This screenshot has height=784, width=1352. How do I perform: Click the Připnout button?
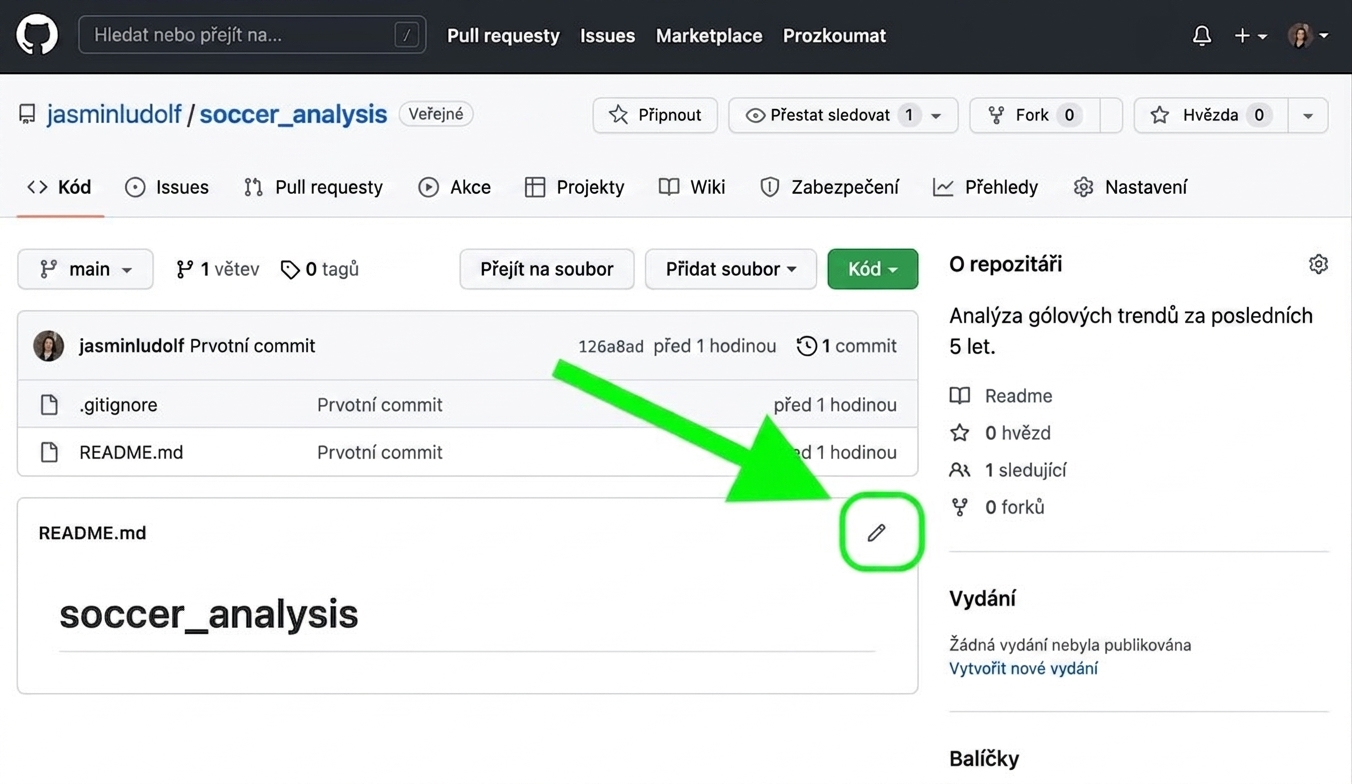655,115
